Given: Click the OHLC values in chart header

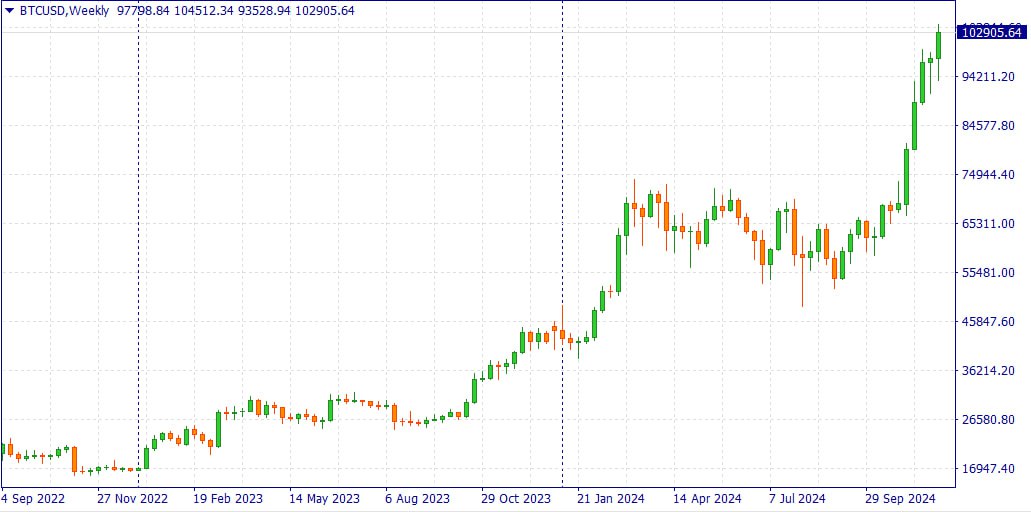Looking at the screenshot, I should [235, 11].
